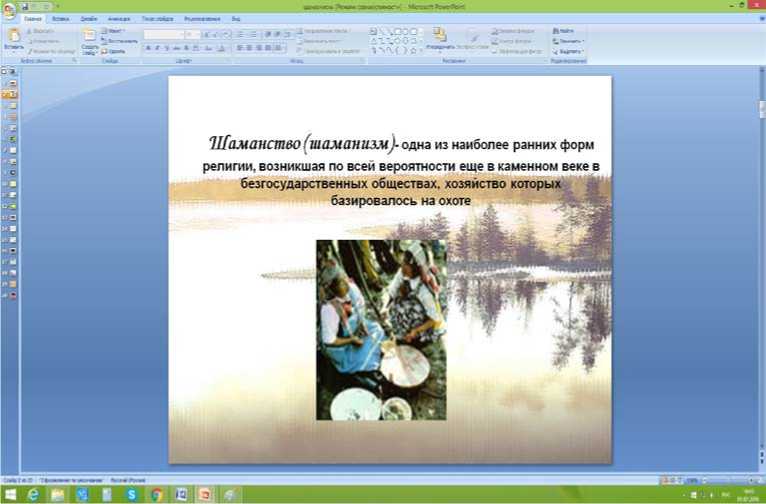Screen dimensions: 766x504
Task: Open Google Chrome from the taskbar
Action: (x=156, y=495)
